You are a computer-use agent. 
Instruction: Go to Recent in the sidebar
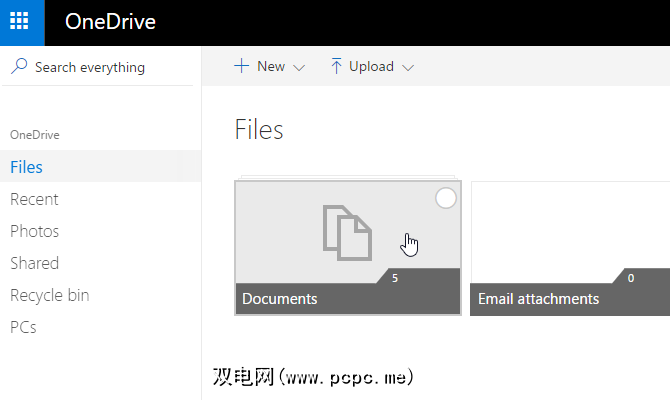click(34, 199)
